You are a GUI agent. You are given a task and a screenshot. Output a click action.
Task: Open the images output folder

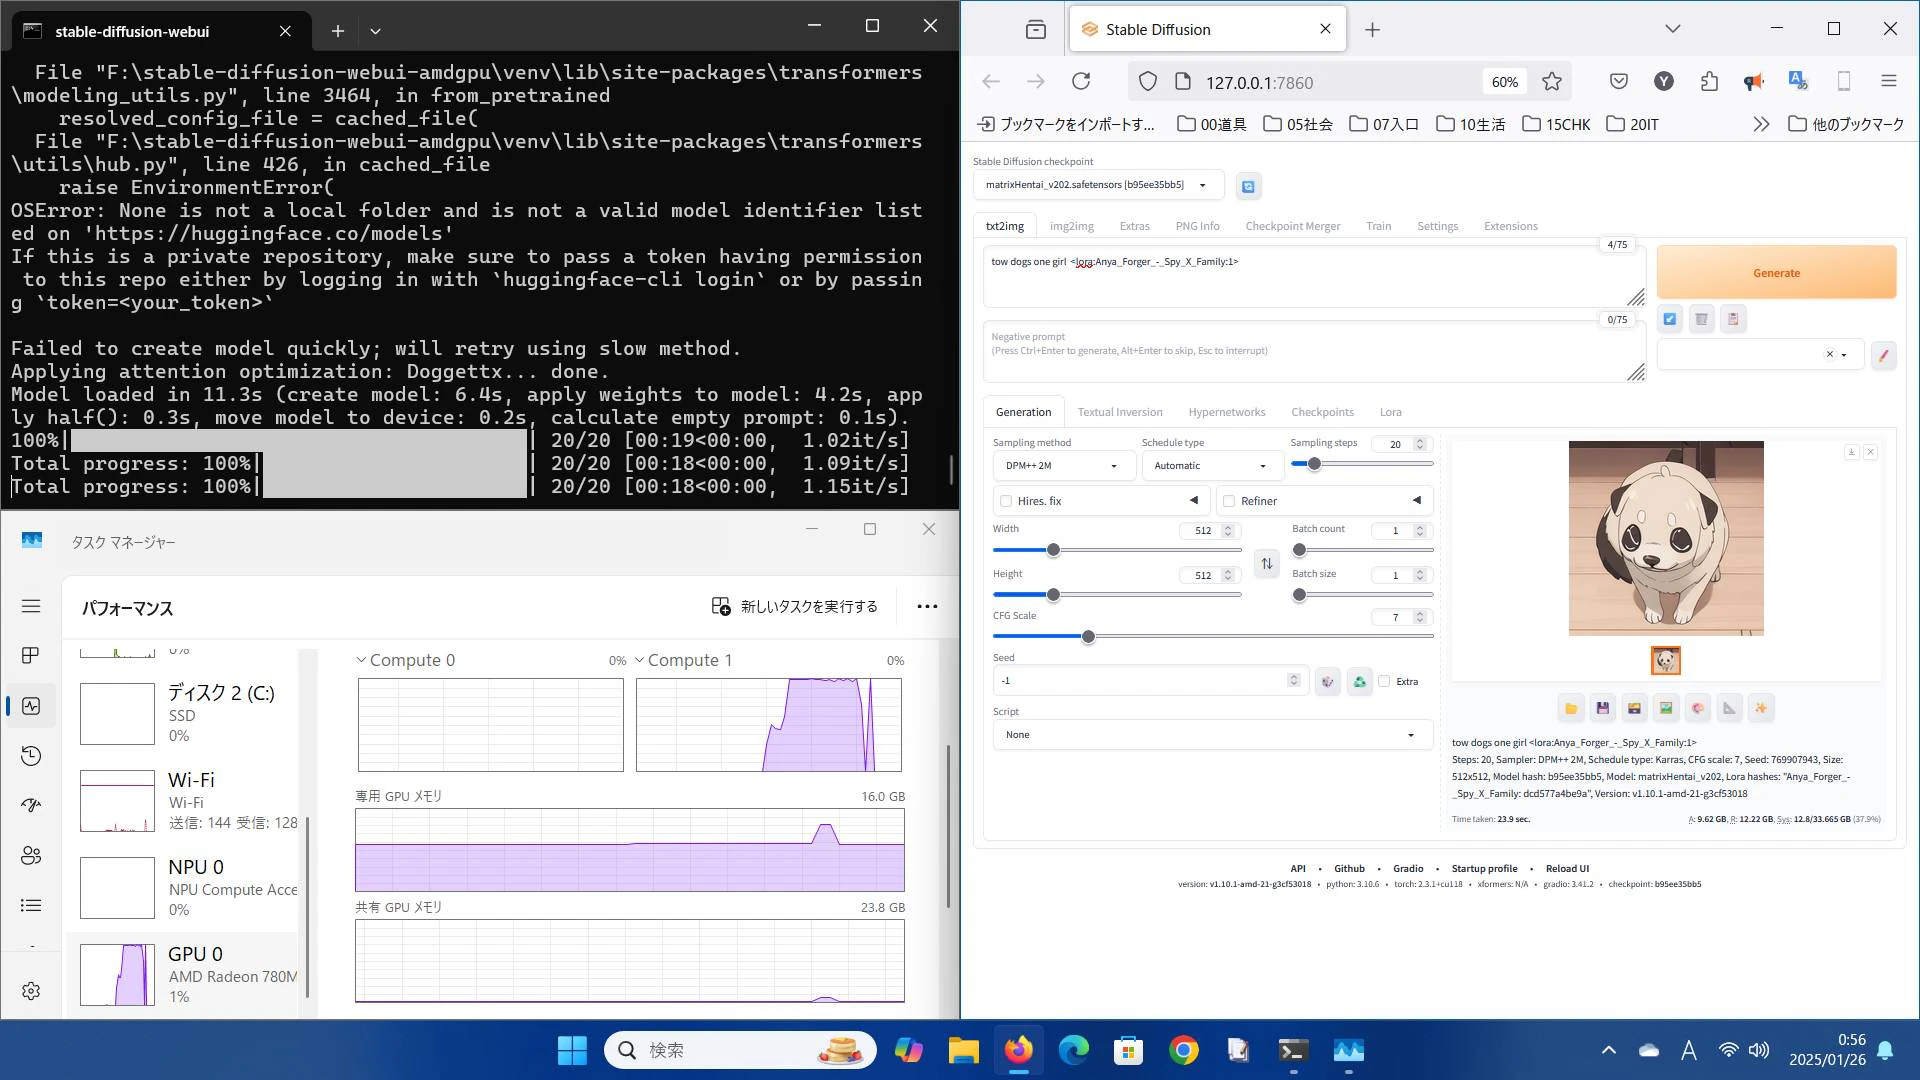point(1571,708)
